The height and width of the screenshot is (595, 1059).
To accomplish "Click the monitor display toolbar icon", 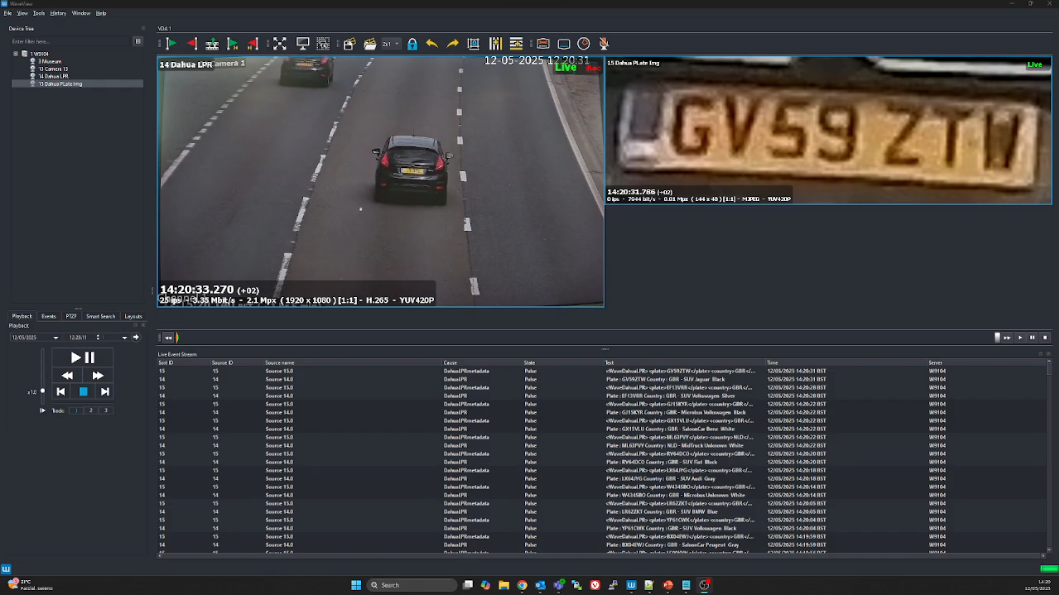I will pyautogui.click(x=303, y=44).
